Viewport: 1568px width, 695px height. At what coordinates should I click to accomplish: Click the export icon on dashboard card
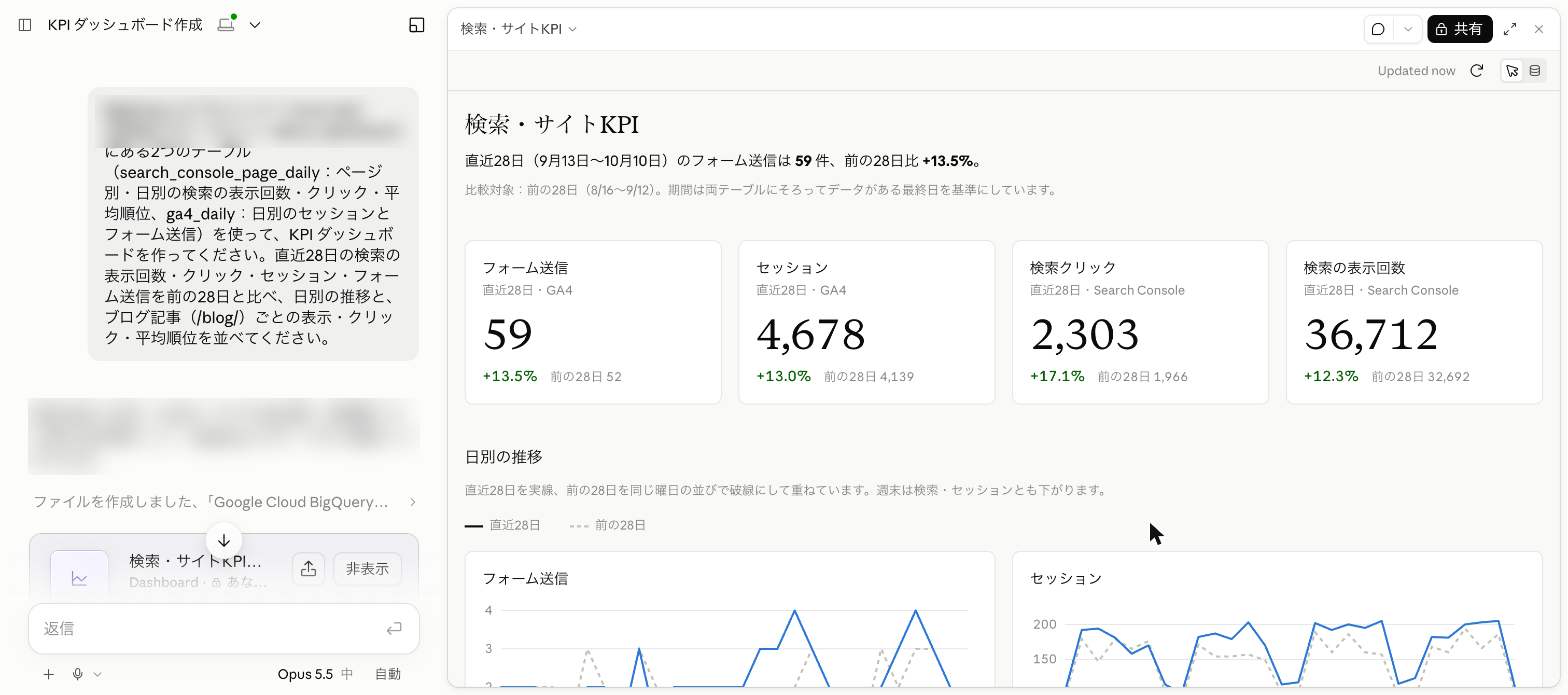coord(308,569)
